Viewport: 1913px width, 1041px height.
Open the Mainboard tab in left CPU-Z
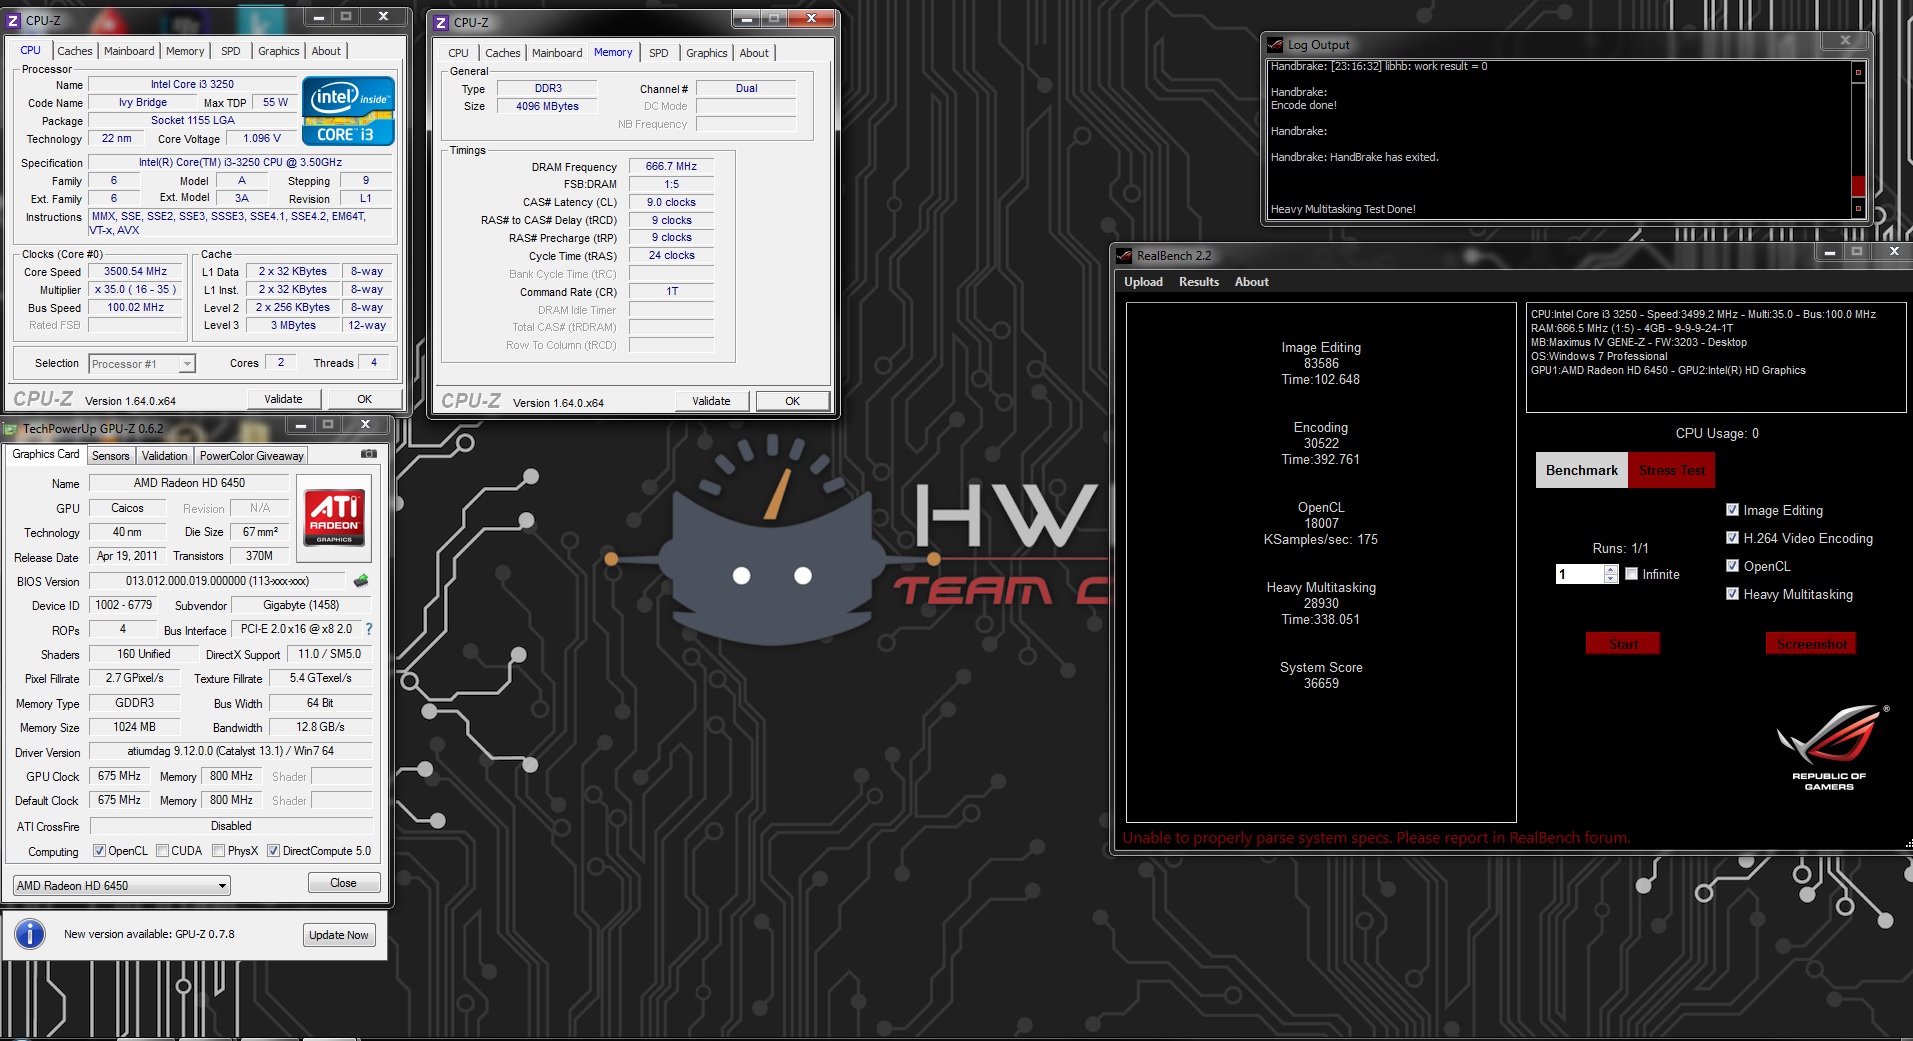(x=129, y=51)
